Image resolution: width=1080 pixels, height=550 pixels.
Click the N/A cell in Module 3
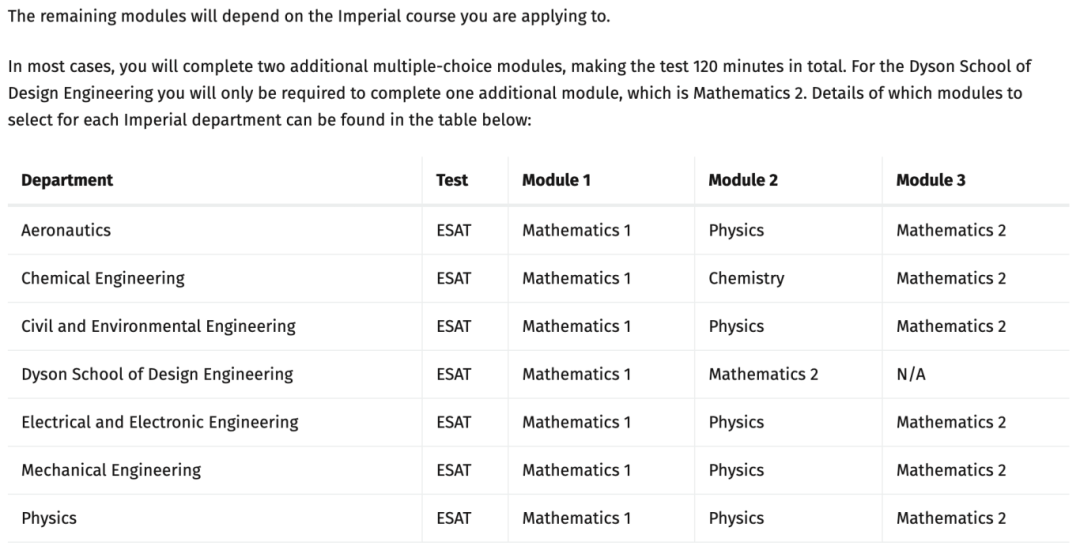coord(911,374)
